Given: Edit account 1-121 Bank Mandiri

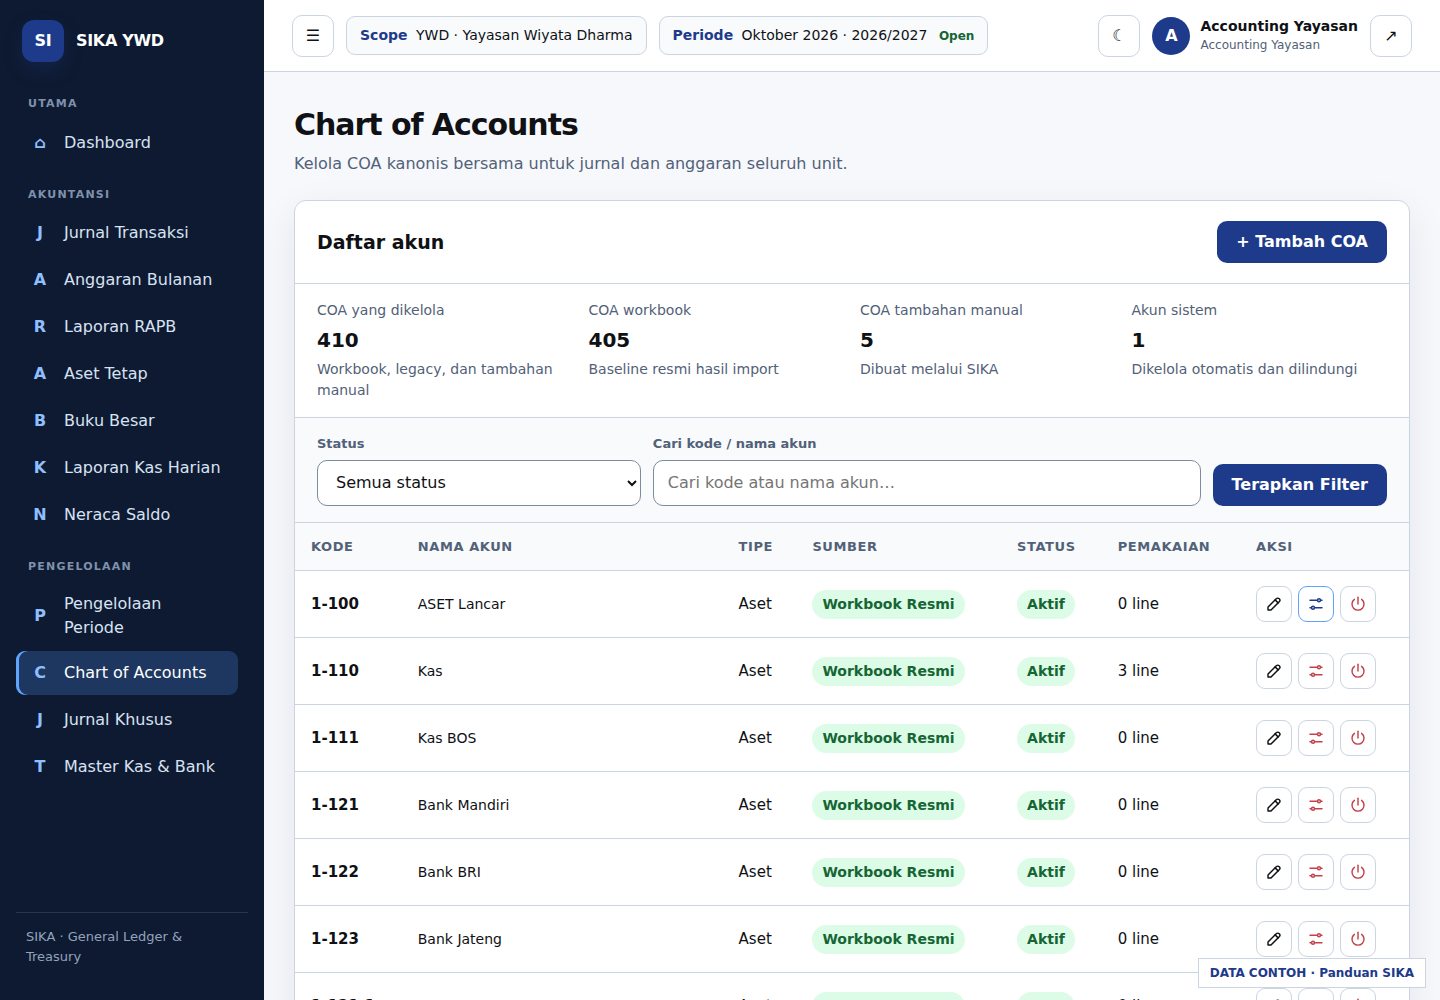Looking at the screenshot, I should tap(1274, 805).
